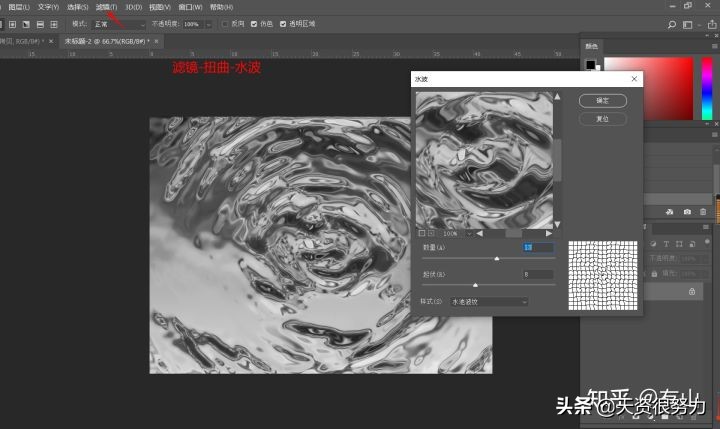Click the 数量 amount slider handle
720x429 pixels.
click(x=497, y=259)
